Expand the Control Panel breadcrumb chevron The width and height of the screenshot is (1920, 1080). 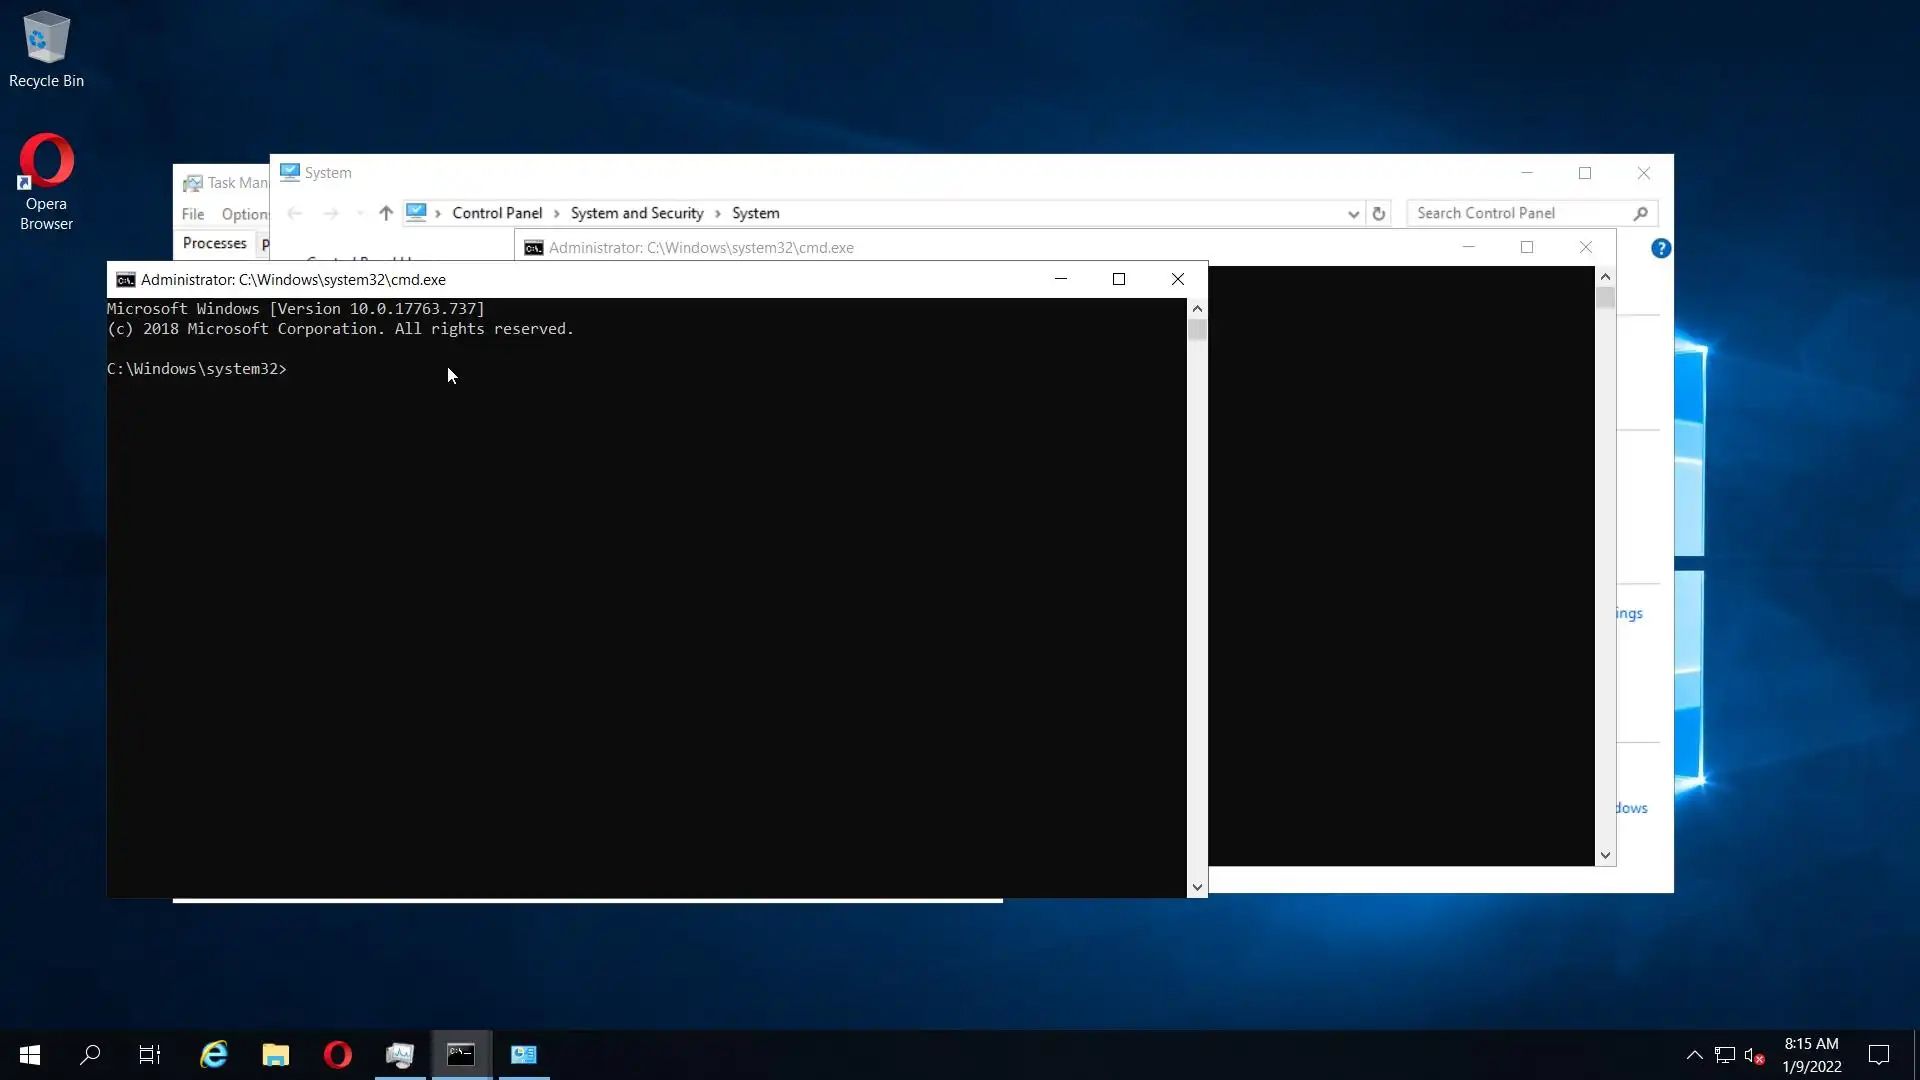[x=557, y=213]
